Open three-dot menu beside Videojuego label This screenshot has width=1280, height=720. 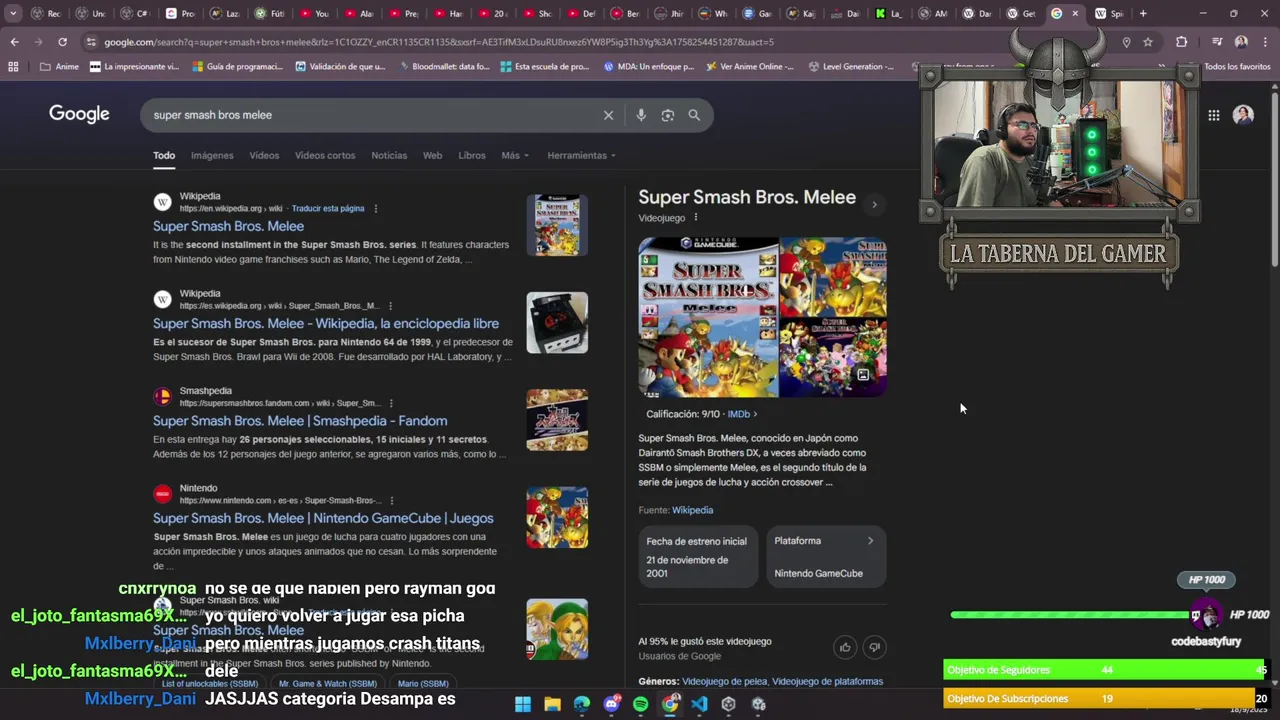click(x=696, y=217)
